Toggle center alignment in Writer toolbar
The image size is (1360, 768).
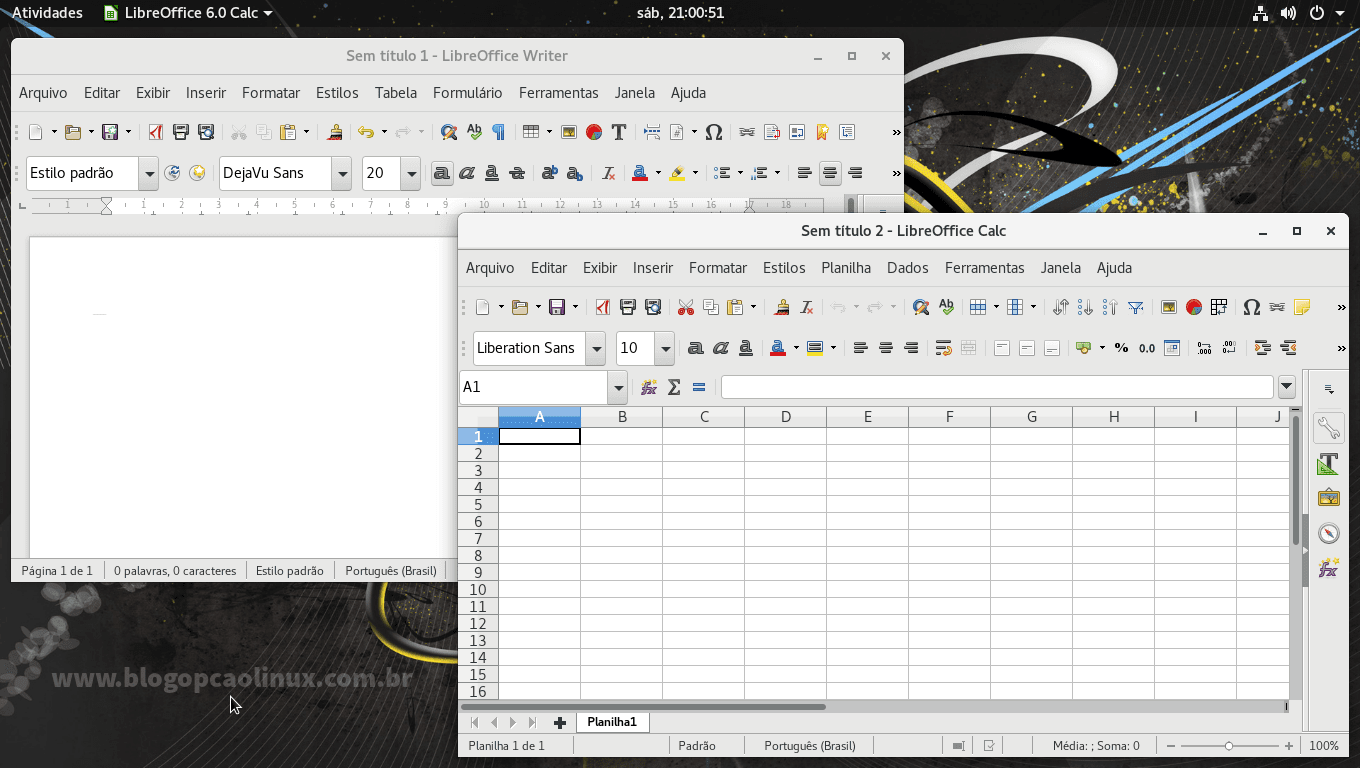click(830, 173)
